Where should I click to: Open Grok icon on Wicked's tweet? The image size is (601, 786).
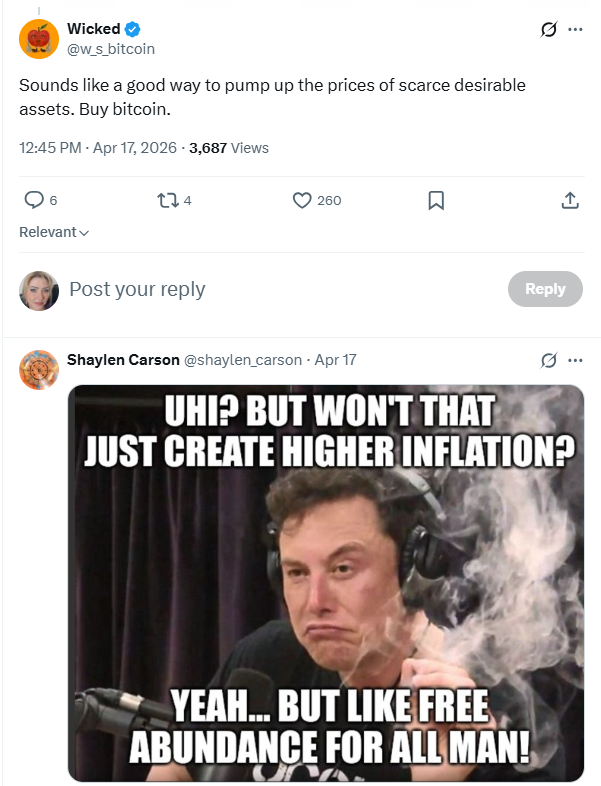(x=548, y=30)
